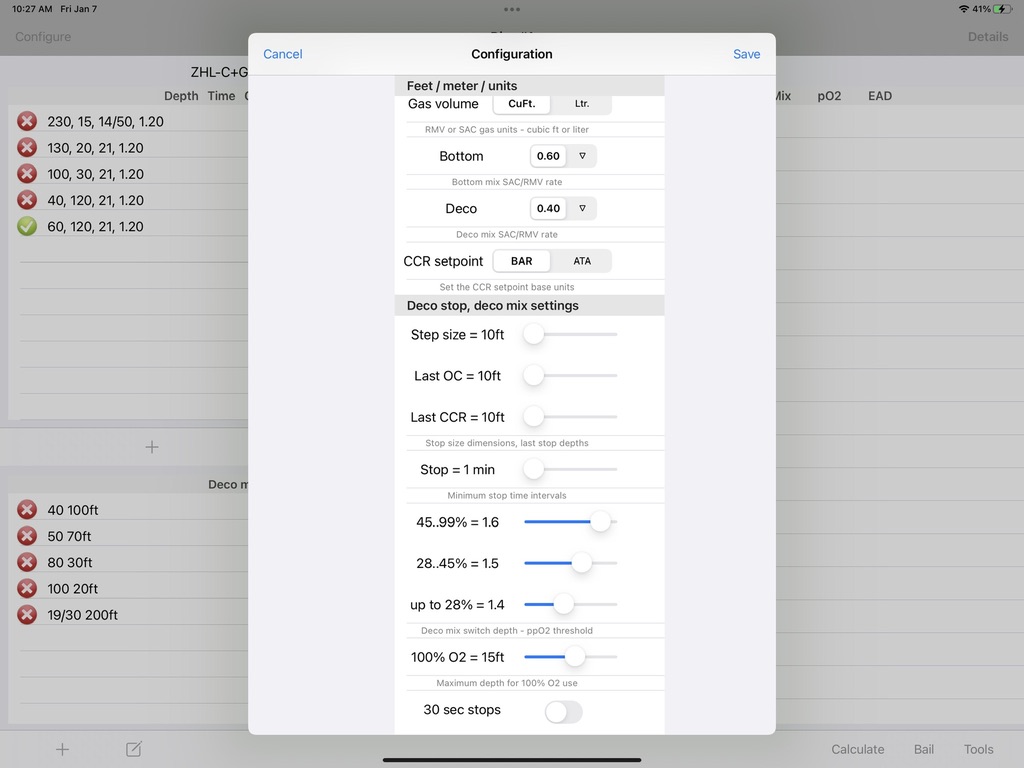
Task: Click the Time column header
Action: tap(221, 96)
